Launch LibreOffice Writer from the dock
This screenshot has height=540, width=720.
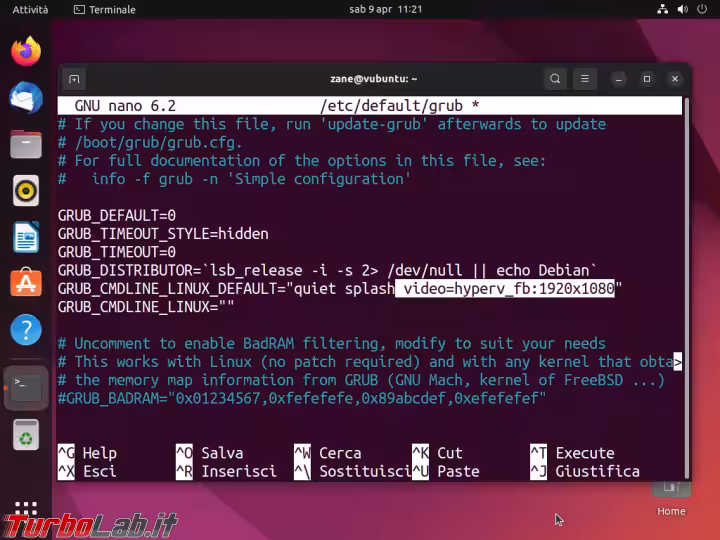tap(26, 237)
